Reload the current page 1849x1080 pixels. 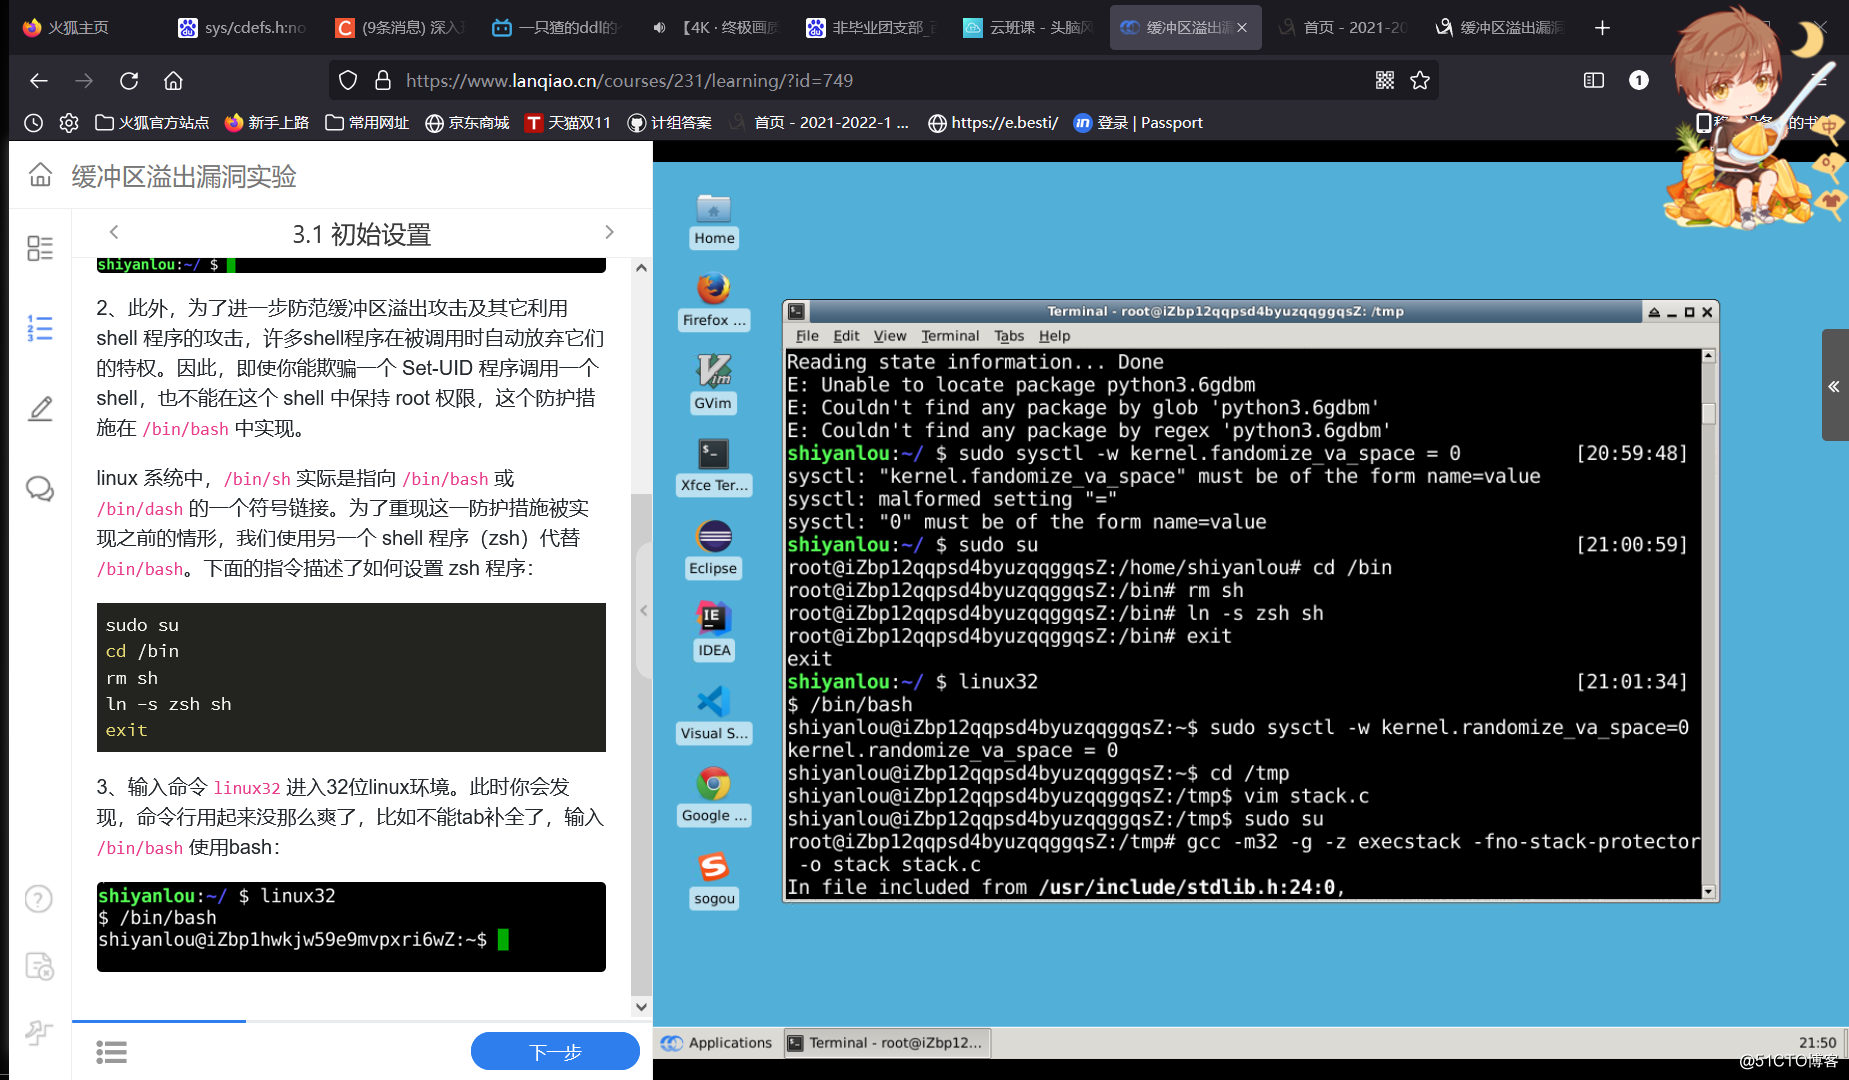[x=129, y=80]
